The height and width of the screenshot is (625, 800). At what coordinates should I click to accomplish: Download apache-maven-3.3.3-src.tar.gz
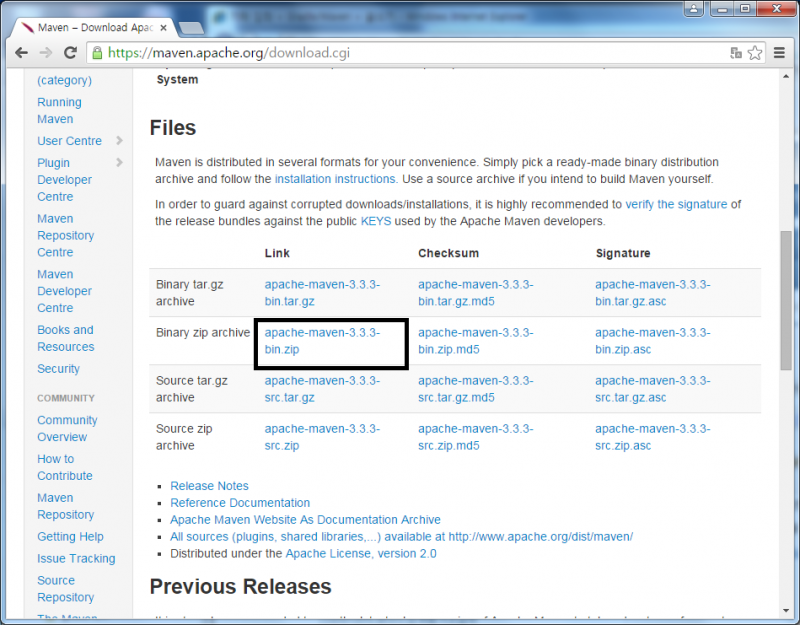click(322, 389)
